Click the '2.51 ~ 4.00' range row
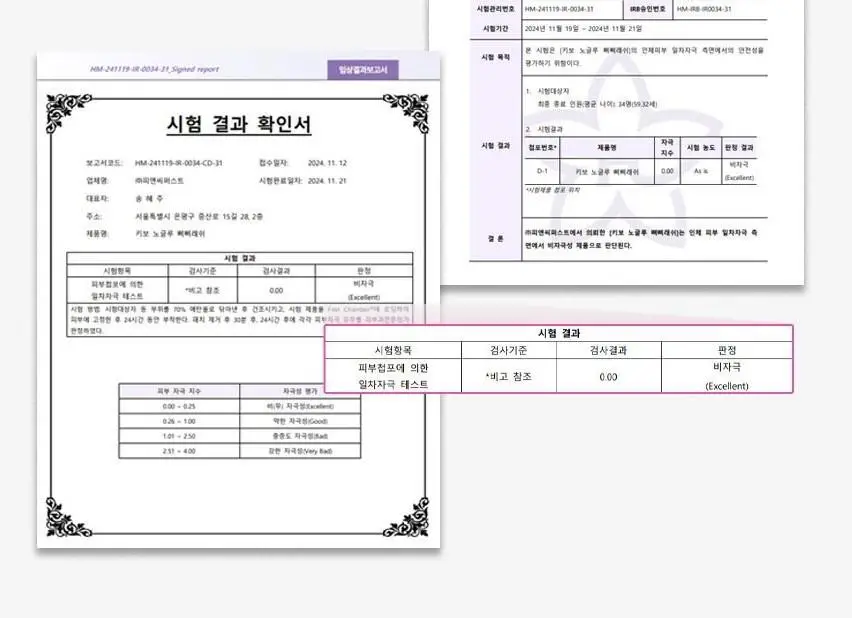 tap(179, 451)
